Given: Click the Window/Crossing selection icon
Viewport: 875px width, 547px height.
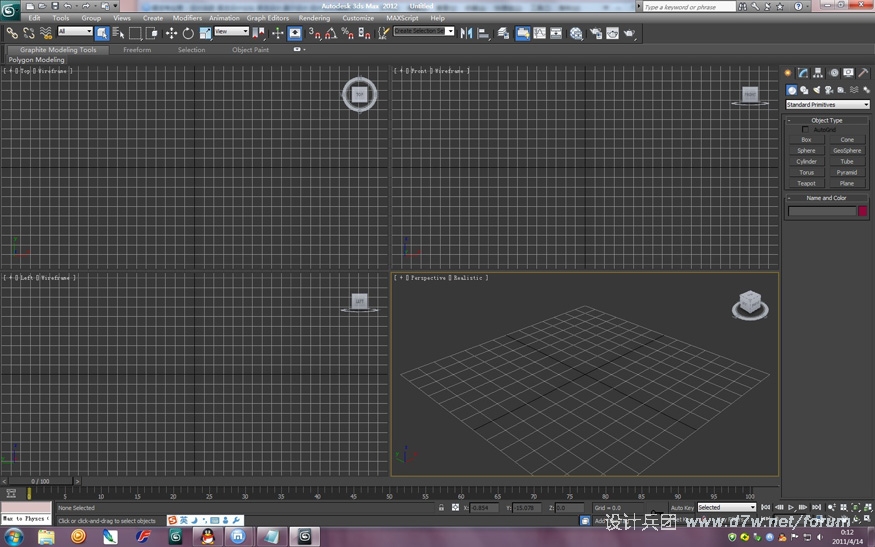Looking at the screenshot, I should pyautogui.click(x=152, y=33).
